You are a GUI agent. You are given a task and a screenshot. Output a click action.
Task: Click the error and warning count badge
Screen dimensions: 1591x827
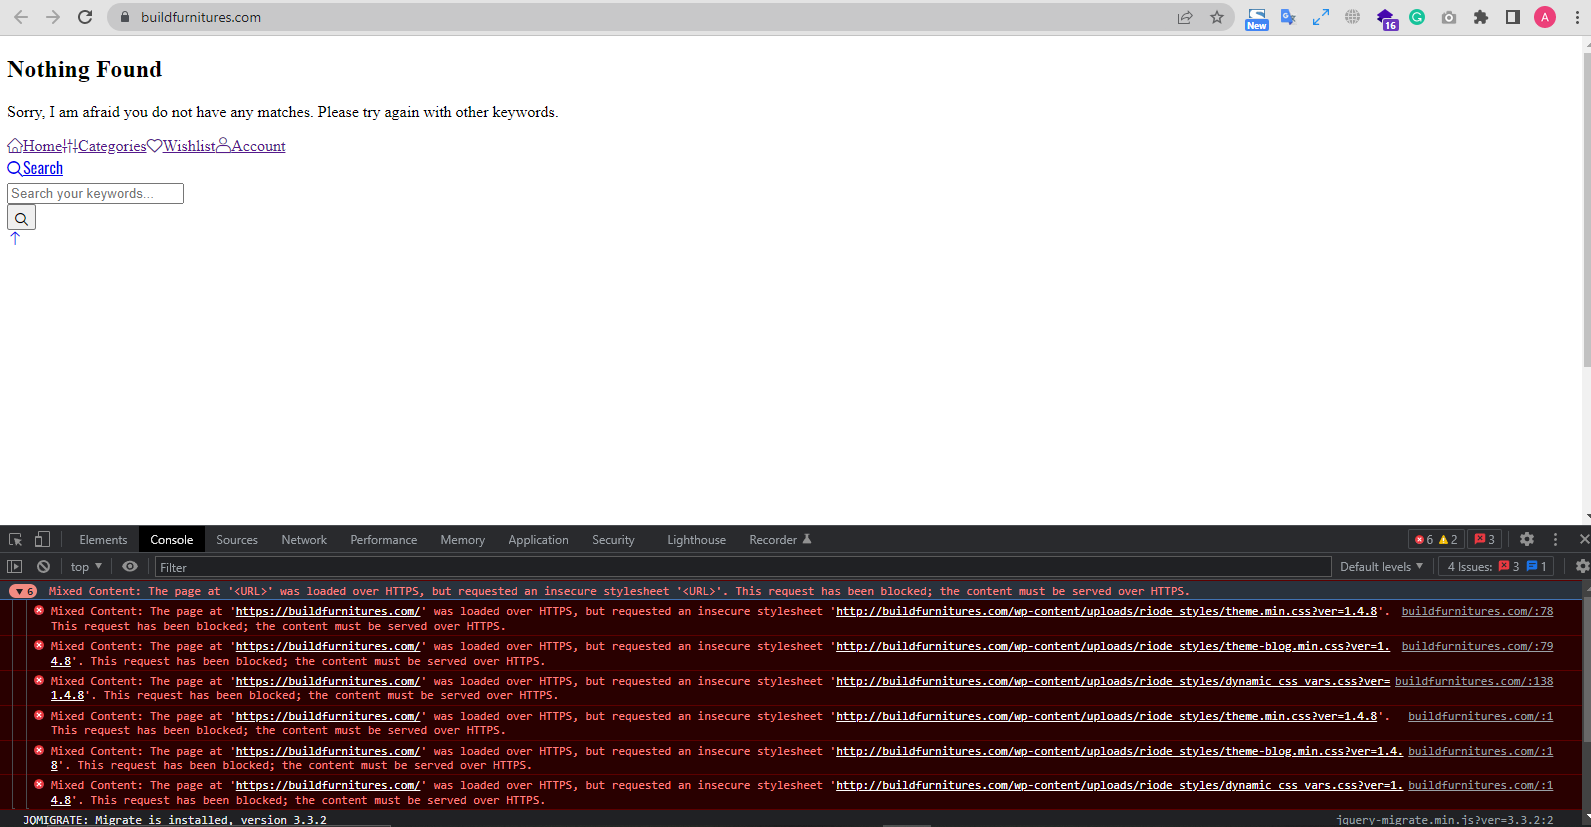1436,539
